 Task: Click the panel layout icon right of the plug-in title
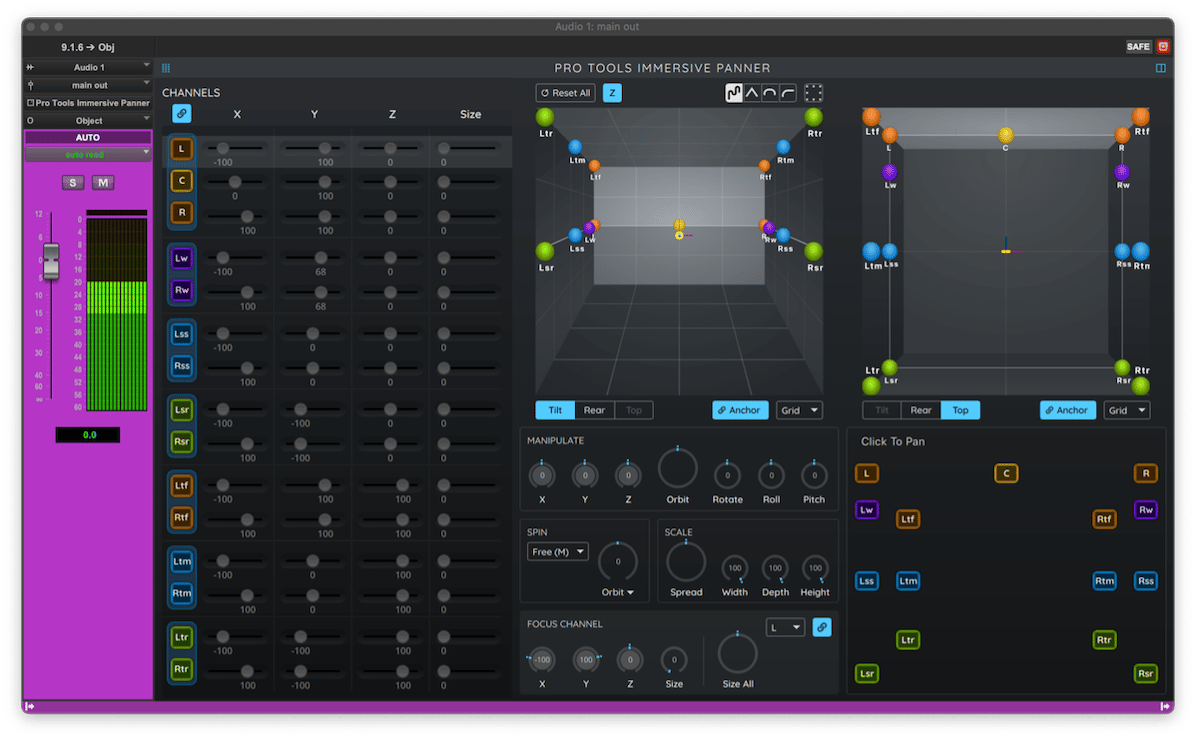point(1161,68)
